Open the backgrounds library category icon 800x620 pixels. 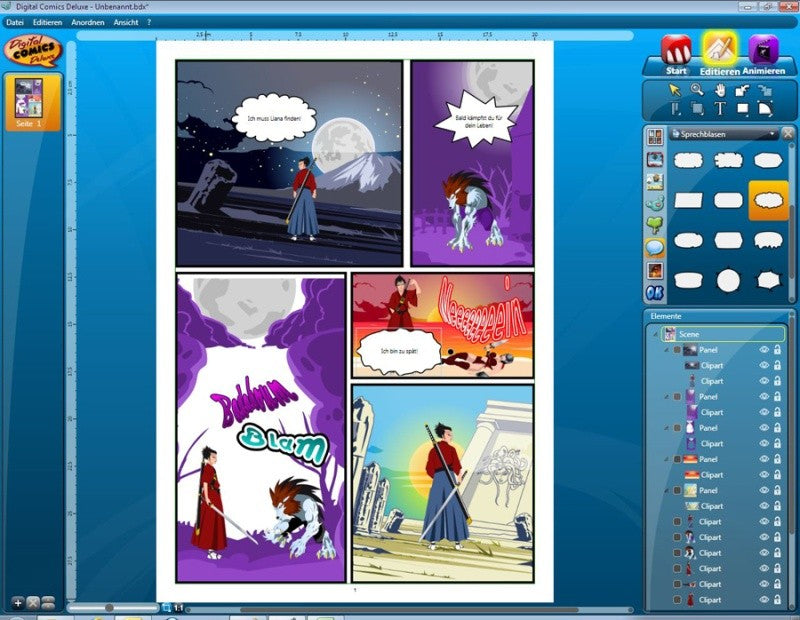pyautogui.click(x=655, y=159)
